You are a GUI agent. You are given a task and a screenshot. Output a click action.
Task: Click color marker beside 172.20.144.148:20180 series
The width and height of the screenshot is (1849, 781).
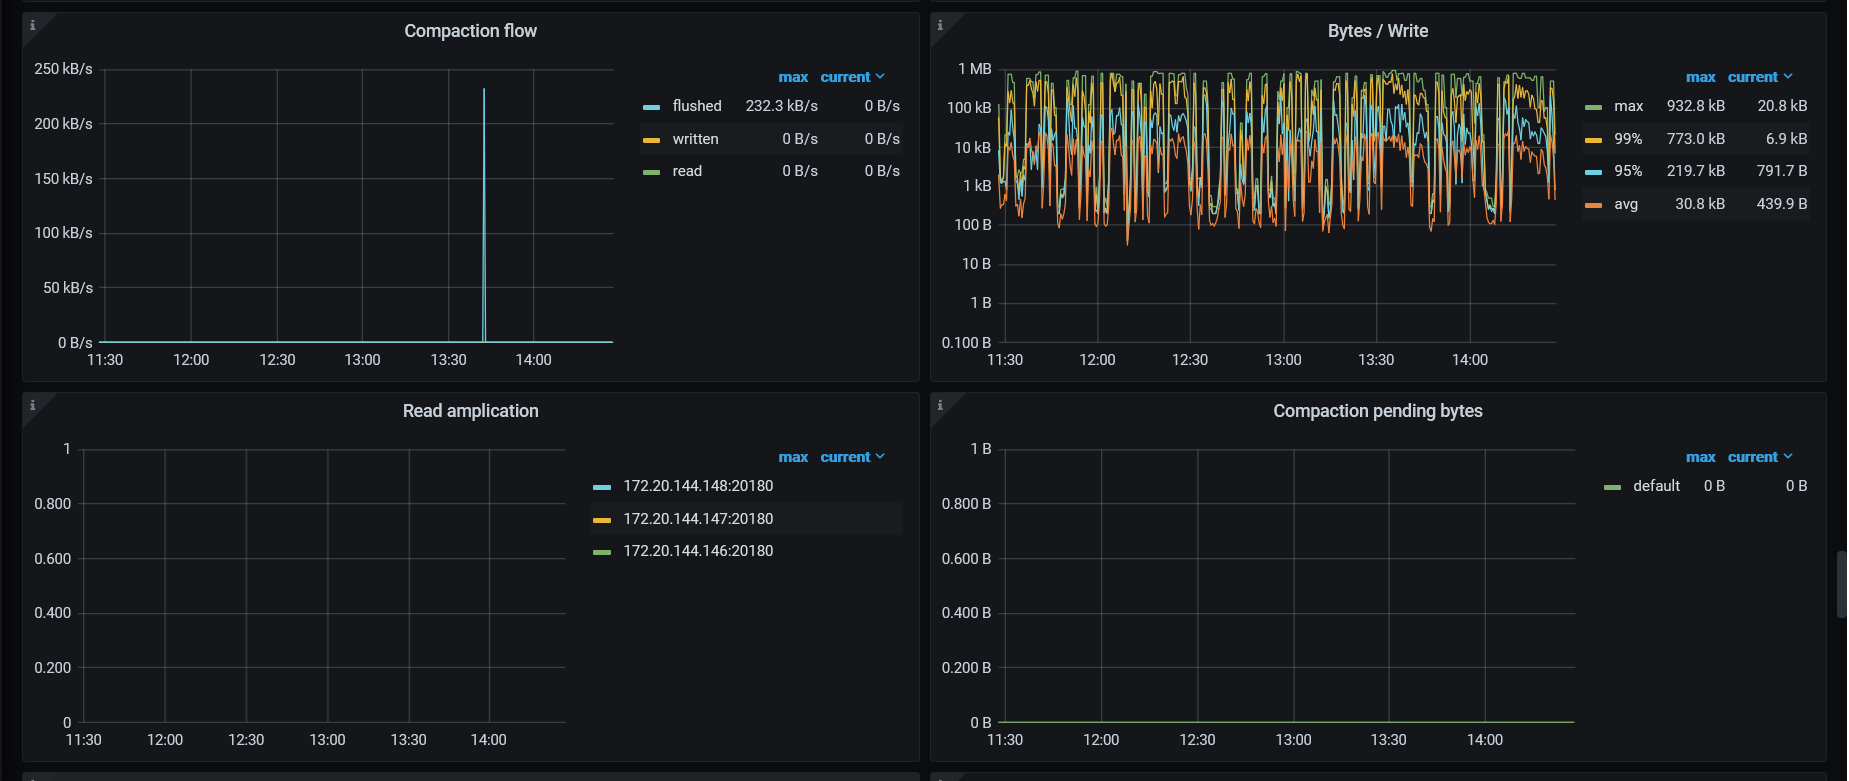pos(601,487)
